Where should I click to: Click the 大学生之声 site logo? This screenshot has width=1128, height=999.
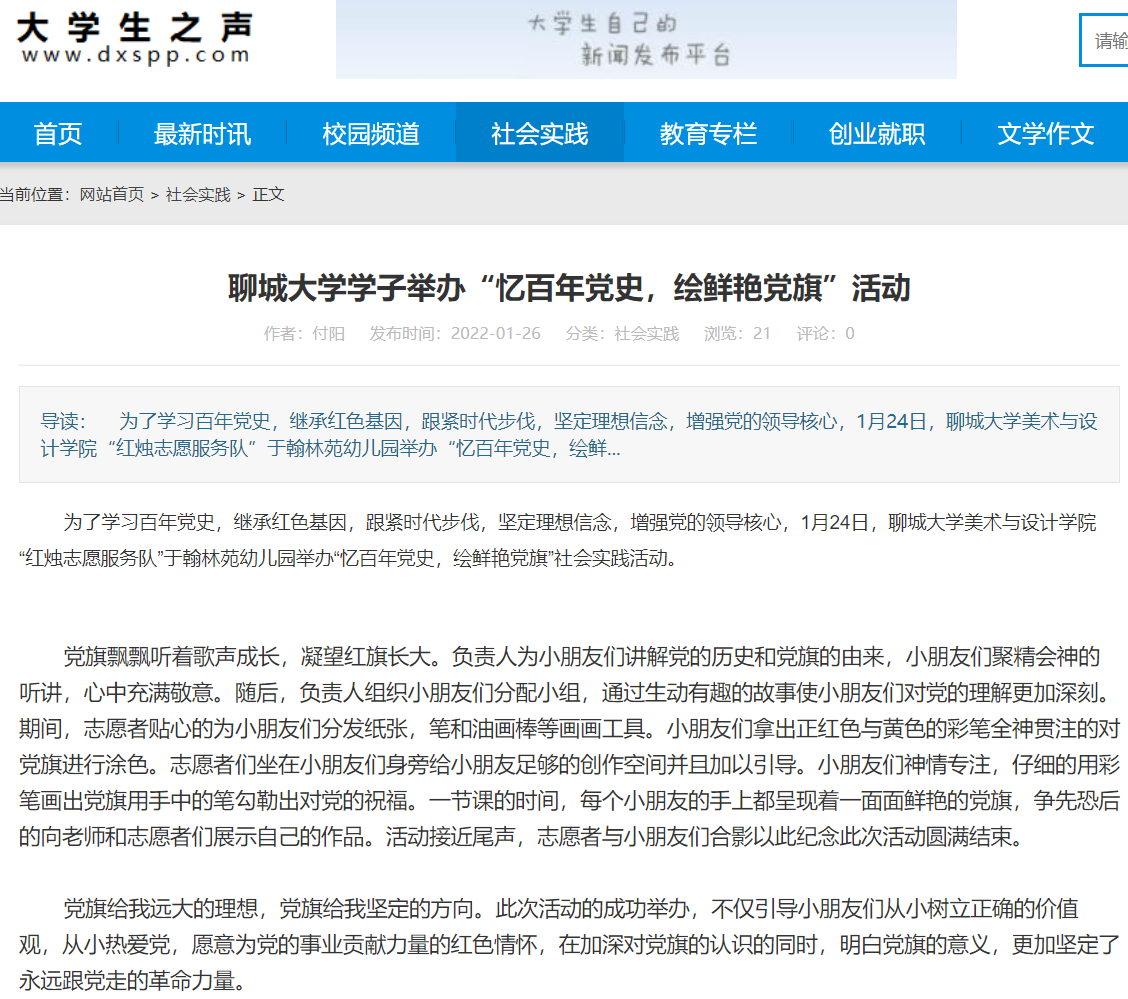[x=135, y=40]
